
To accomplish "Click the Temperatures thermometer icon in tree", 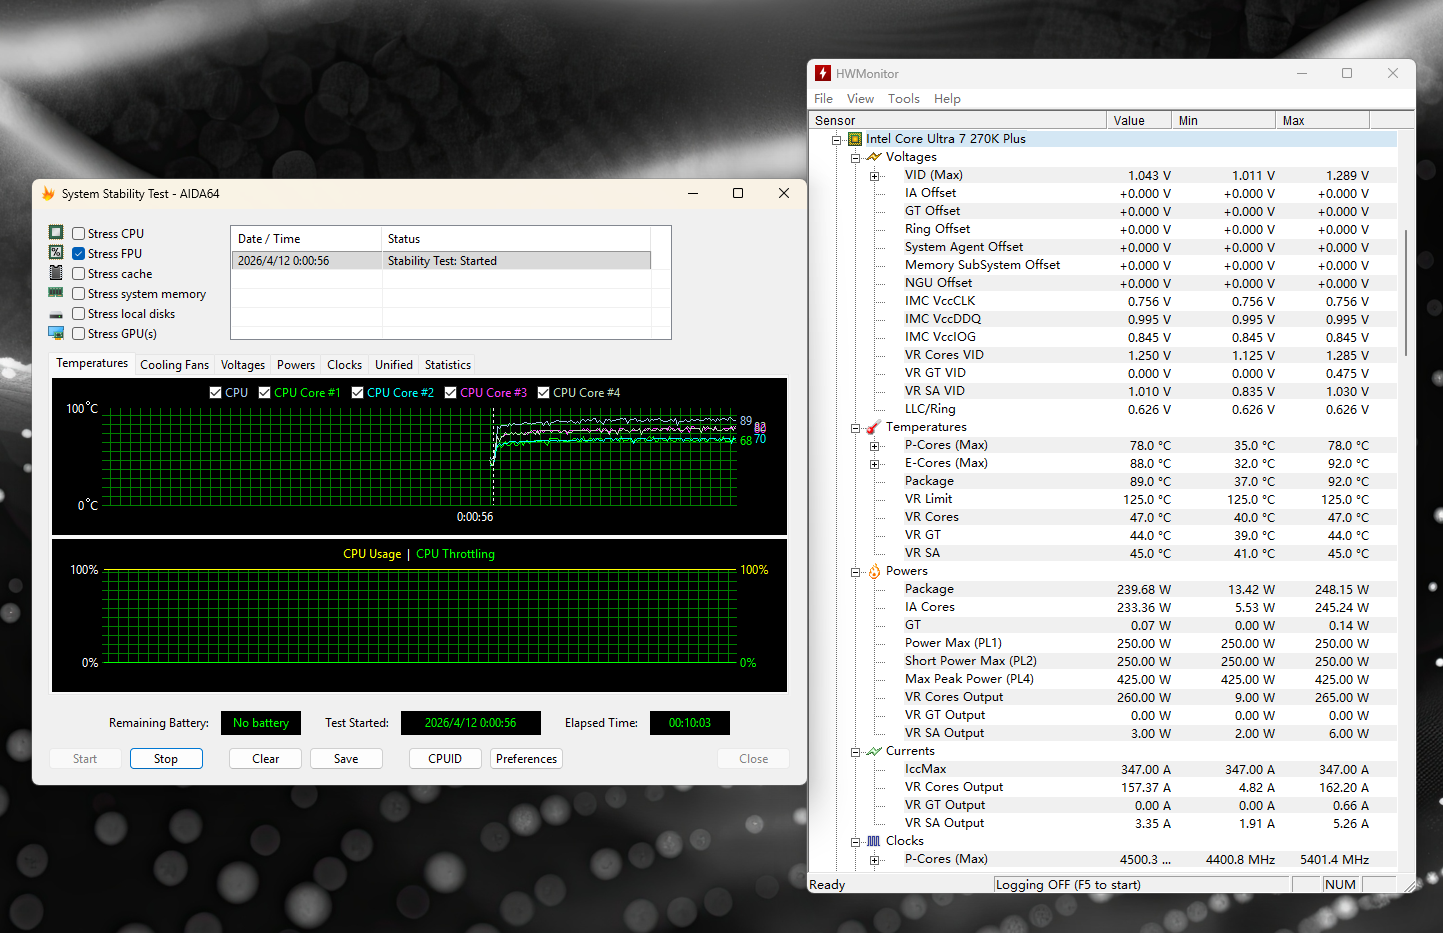I will (874, 428).
